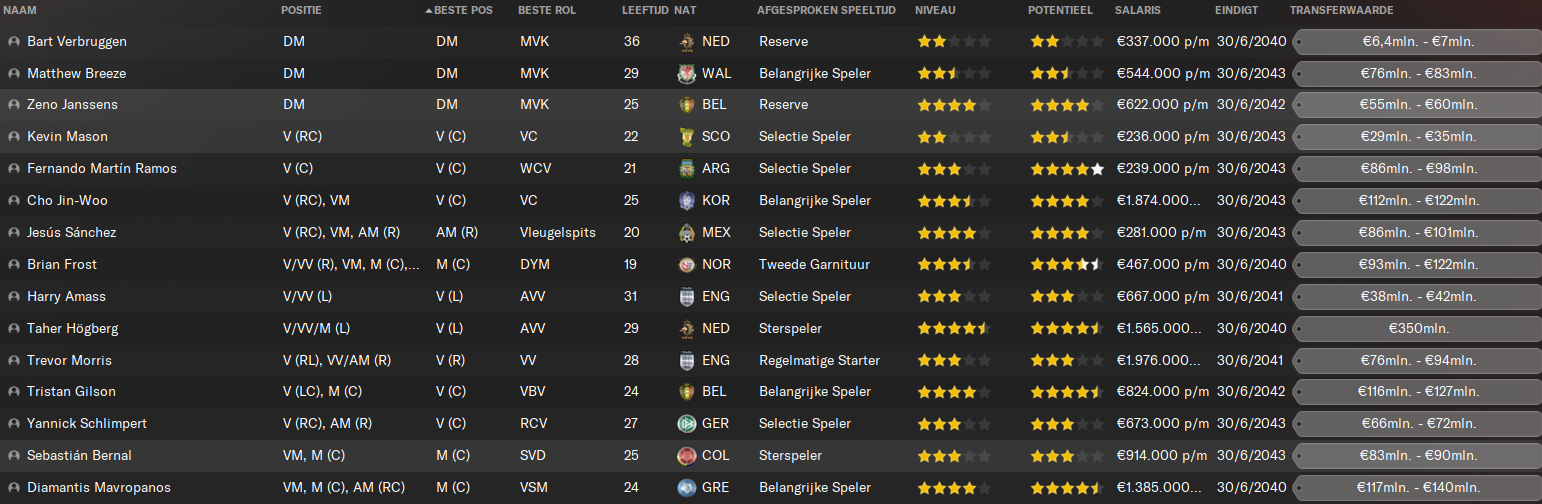Click the Salaris column header
This screenshot has width=1542, height=504.
point(1138,10)
